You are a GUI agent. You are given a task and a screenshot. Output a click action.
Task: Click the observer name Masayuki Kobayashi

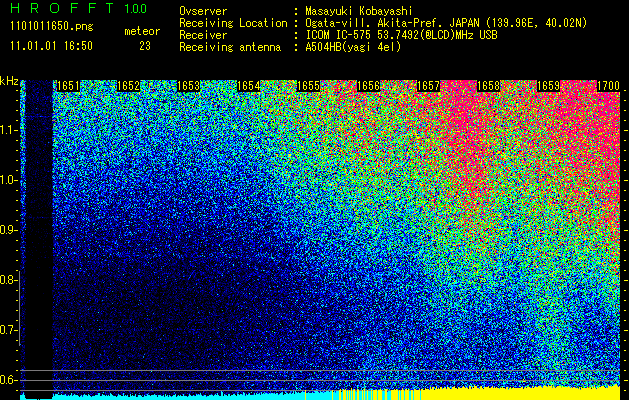tap(359, 11)
